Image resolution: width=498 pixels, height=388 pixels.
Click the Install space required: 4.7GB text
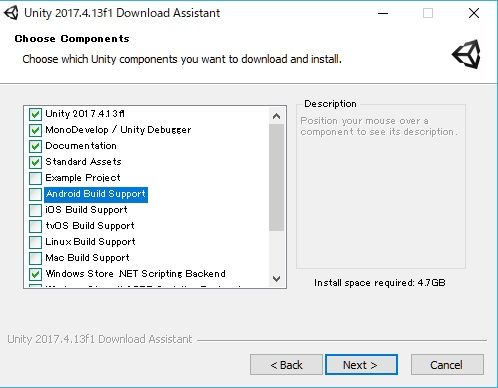coord(380,283)
